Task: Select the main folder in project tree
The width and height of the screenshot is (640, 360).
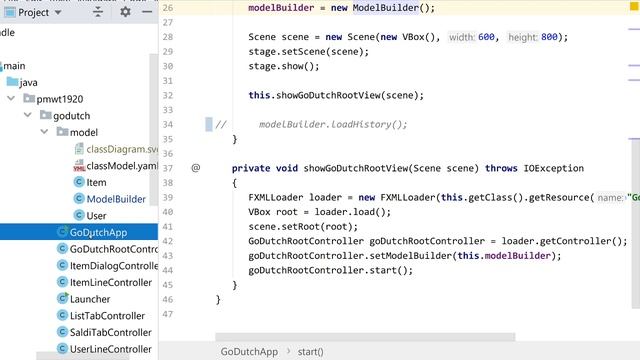Action: (x=14, y=66)
